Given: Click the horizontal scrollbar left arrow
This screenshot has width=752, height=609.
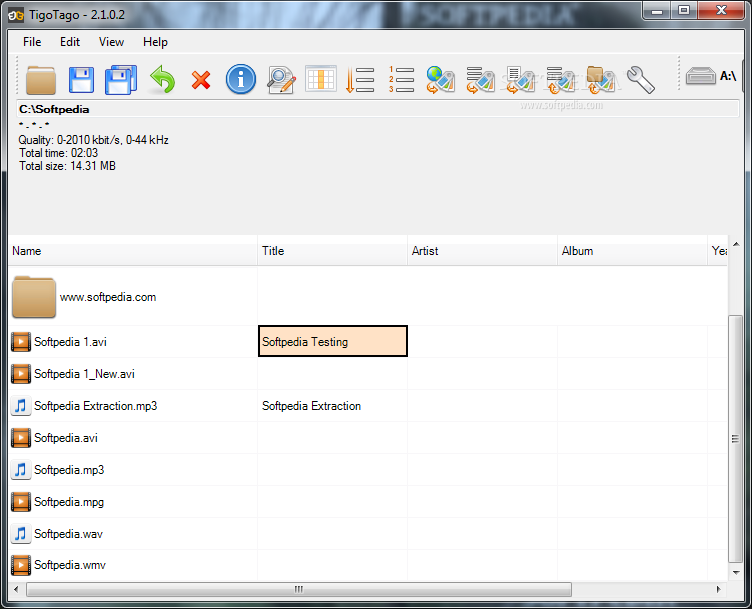Looking at the screenshot, I should click(x=16, y=589).
